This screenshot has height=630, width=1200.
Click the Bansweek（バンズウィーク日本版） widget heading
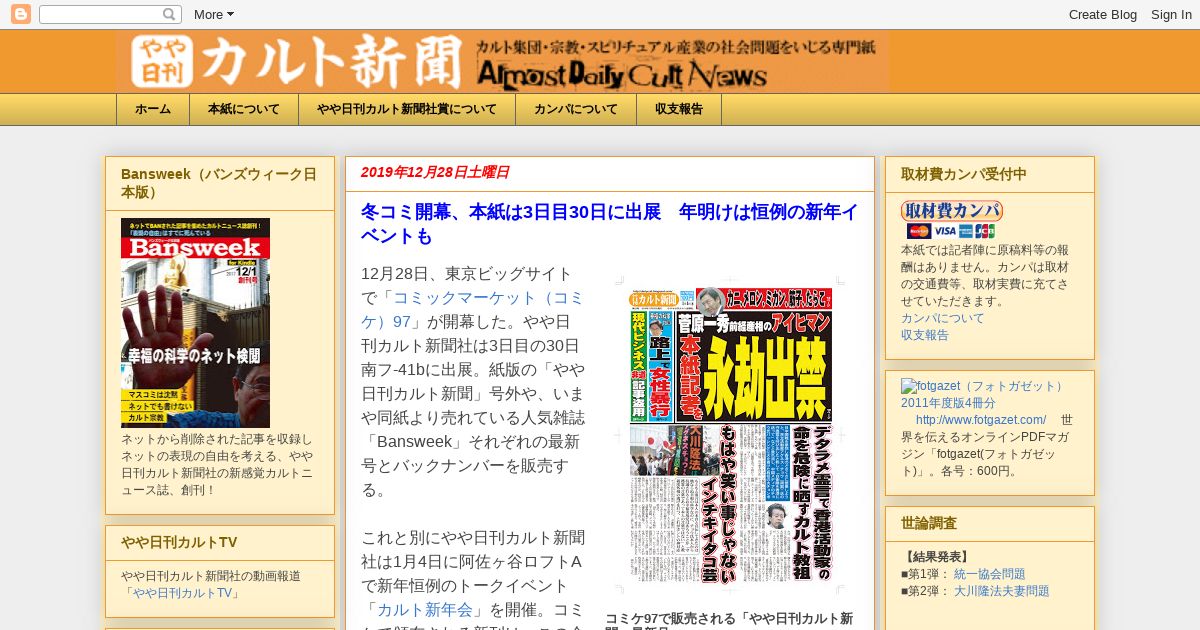(219, 183)
